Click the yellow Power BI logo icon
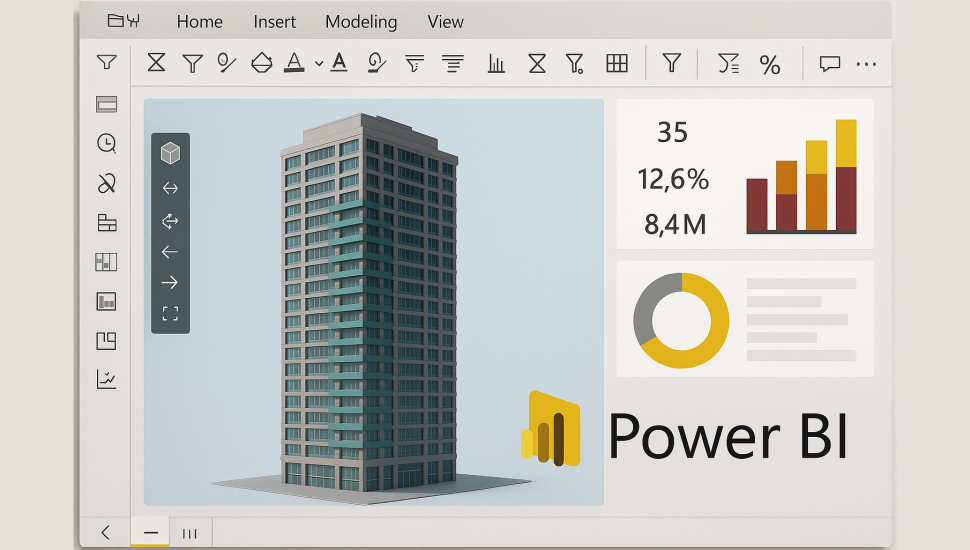Image resolution: width=970 pixels, height=550 pixels. point(551,428)
